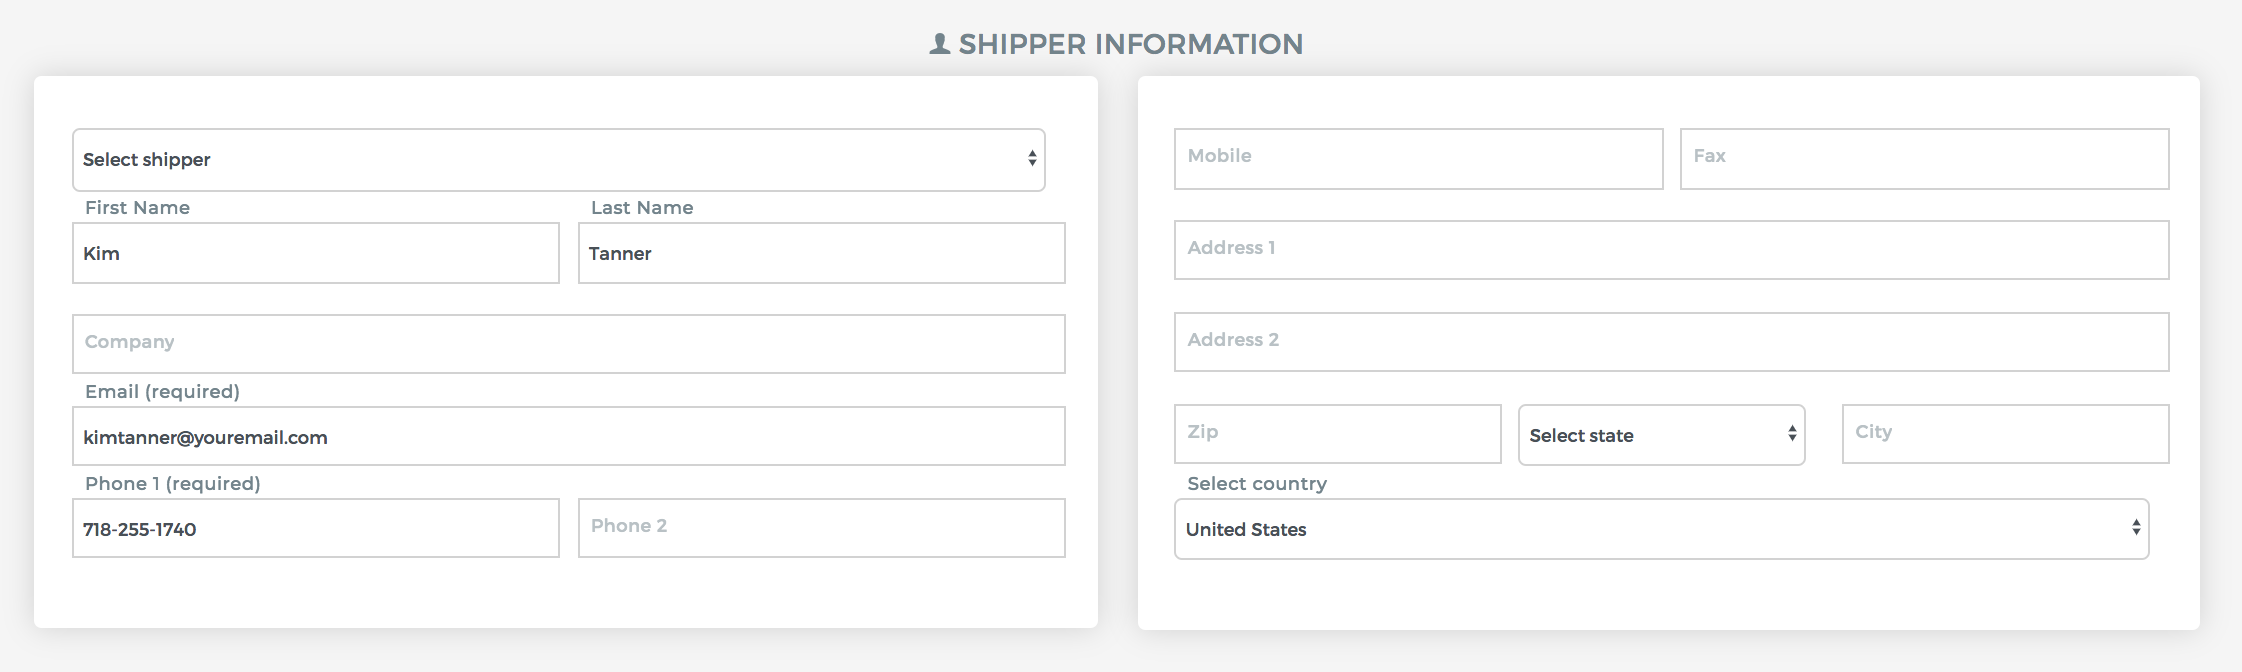Viewport: 2242px width, 672px height.
Task: Click into the Address 2 field
Action: [x=1672, y=342]
